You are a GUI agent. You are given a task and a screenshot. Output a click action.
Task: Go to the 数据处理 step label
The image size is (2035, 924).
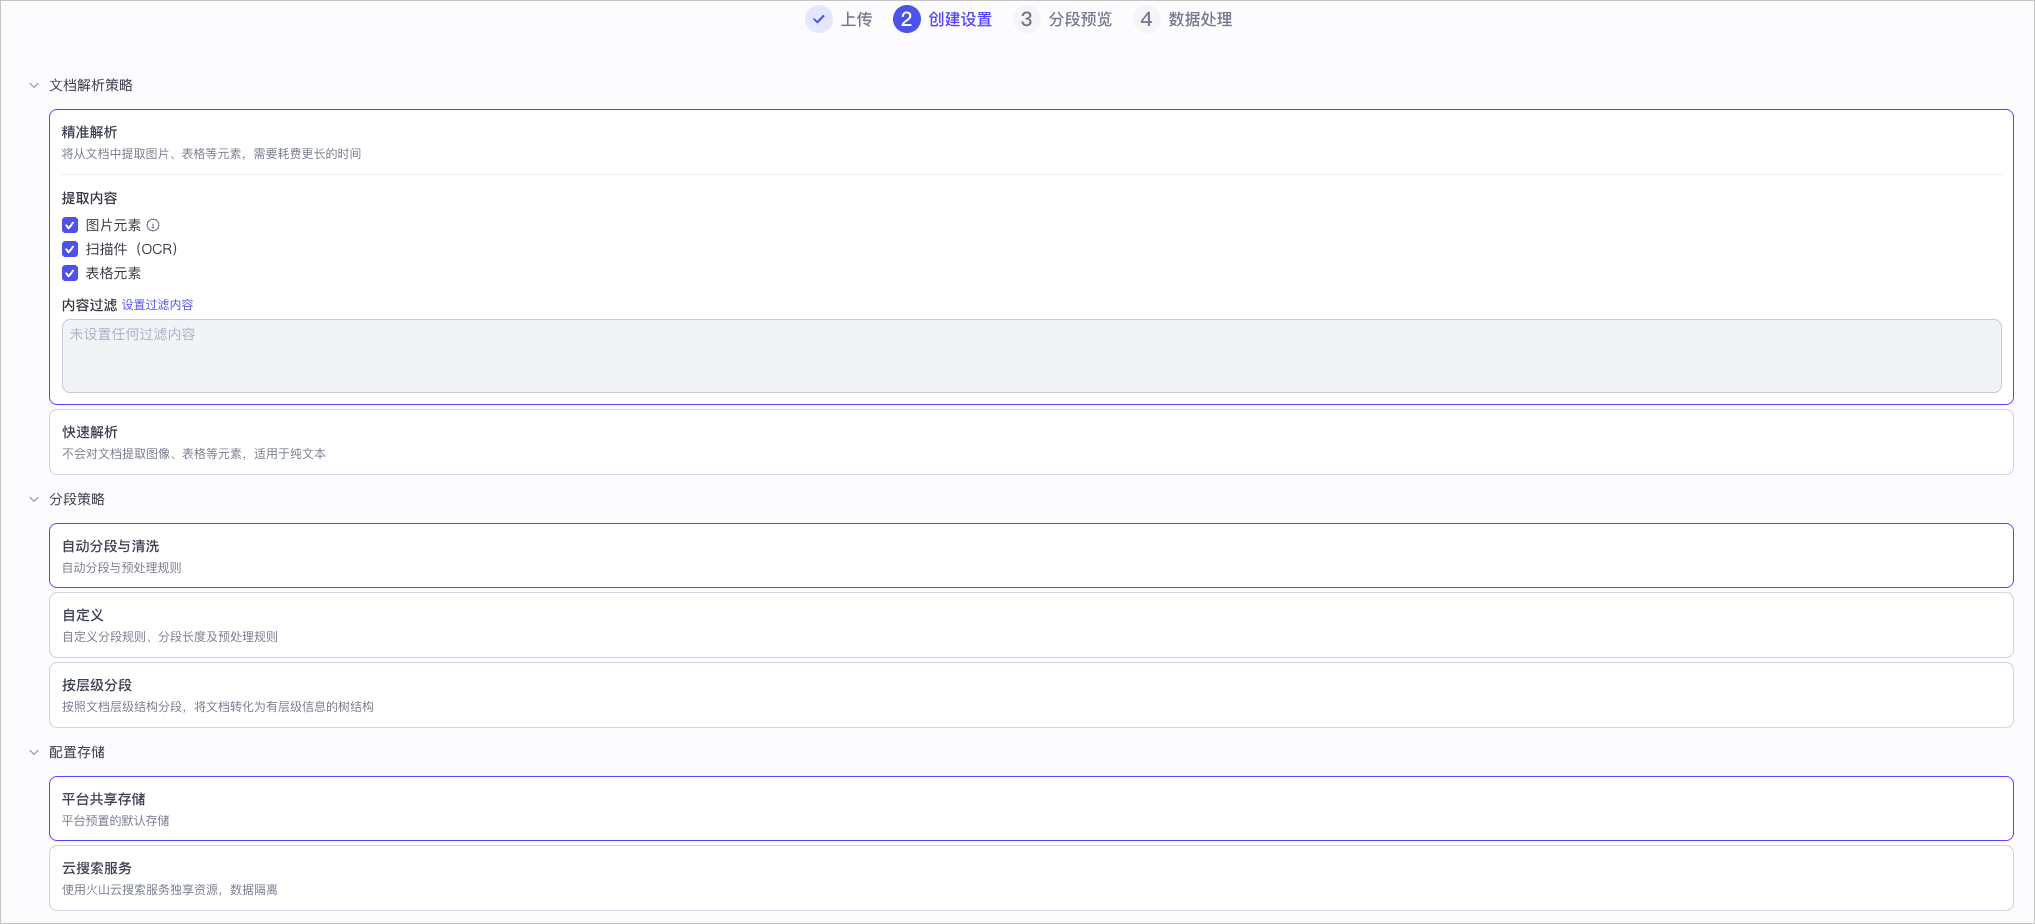pyautogui.click(x=1200, y=19)
